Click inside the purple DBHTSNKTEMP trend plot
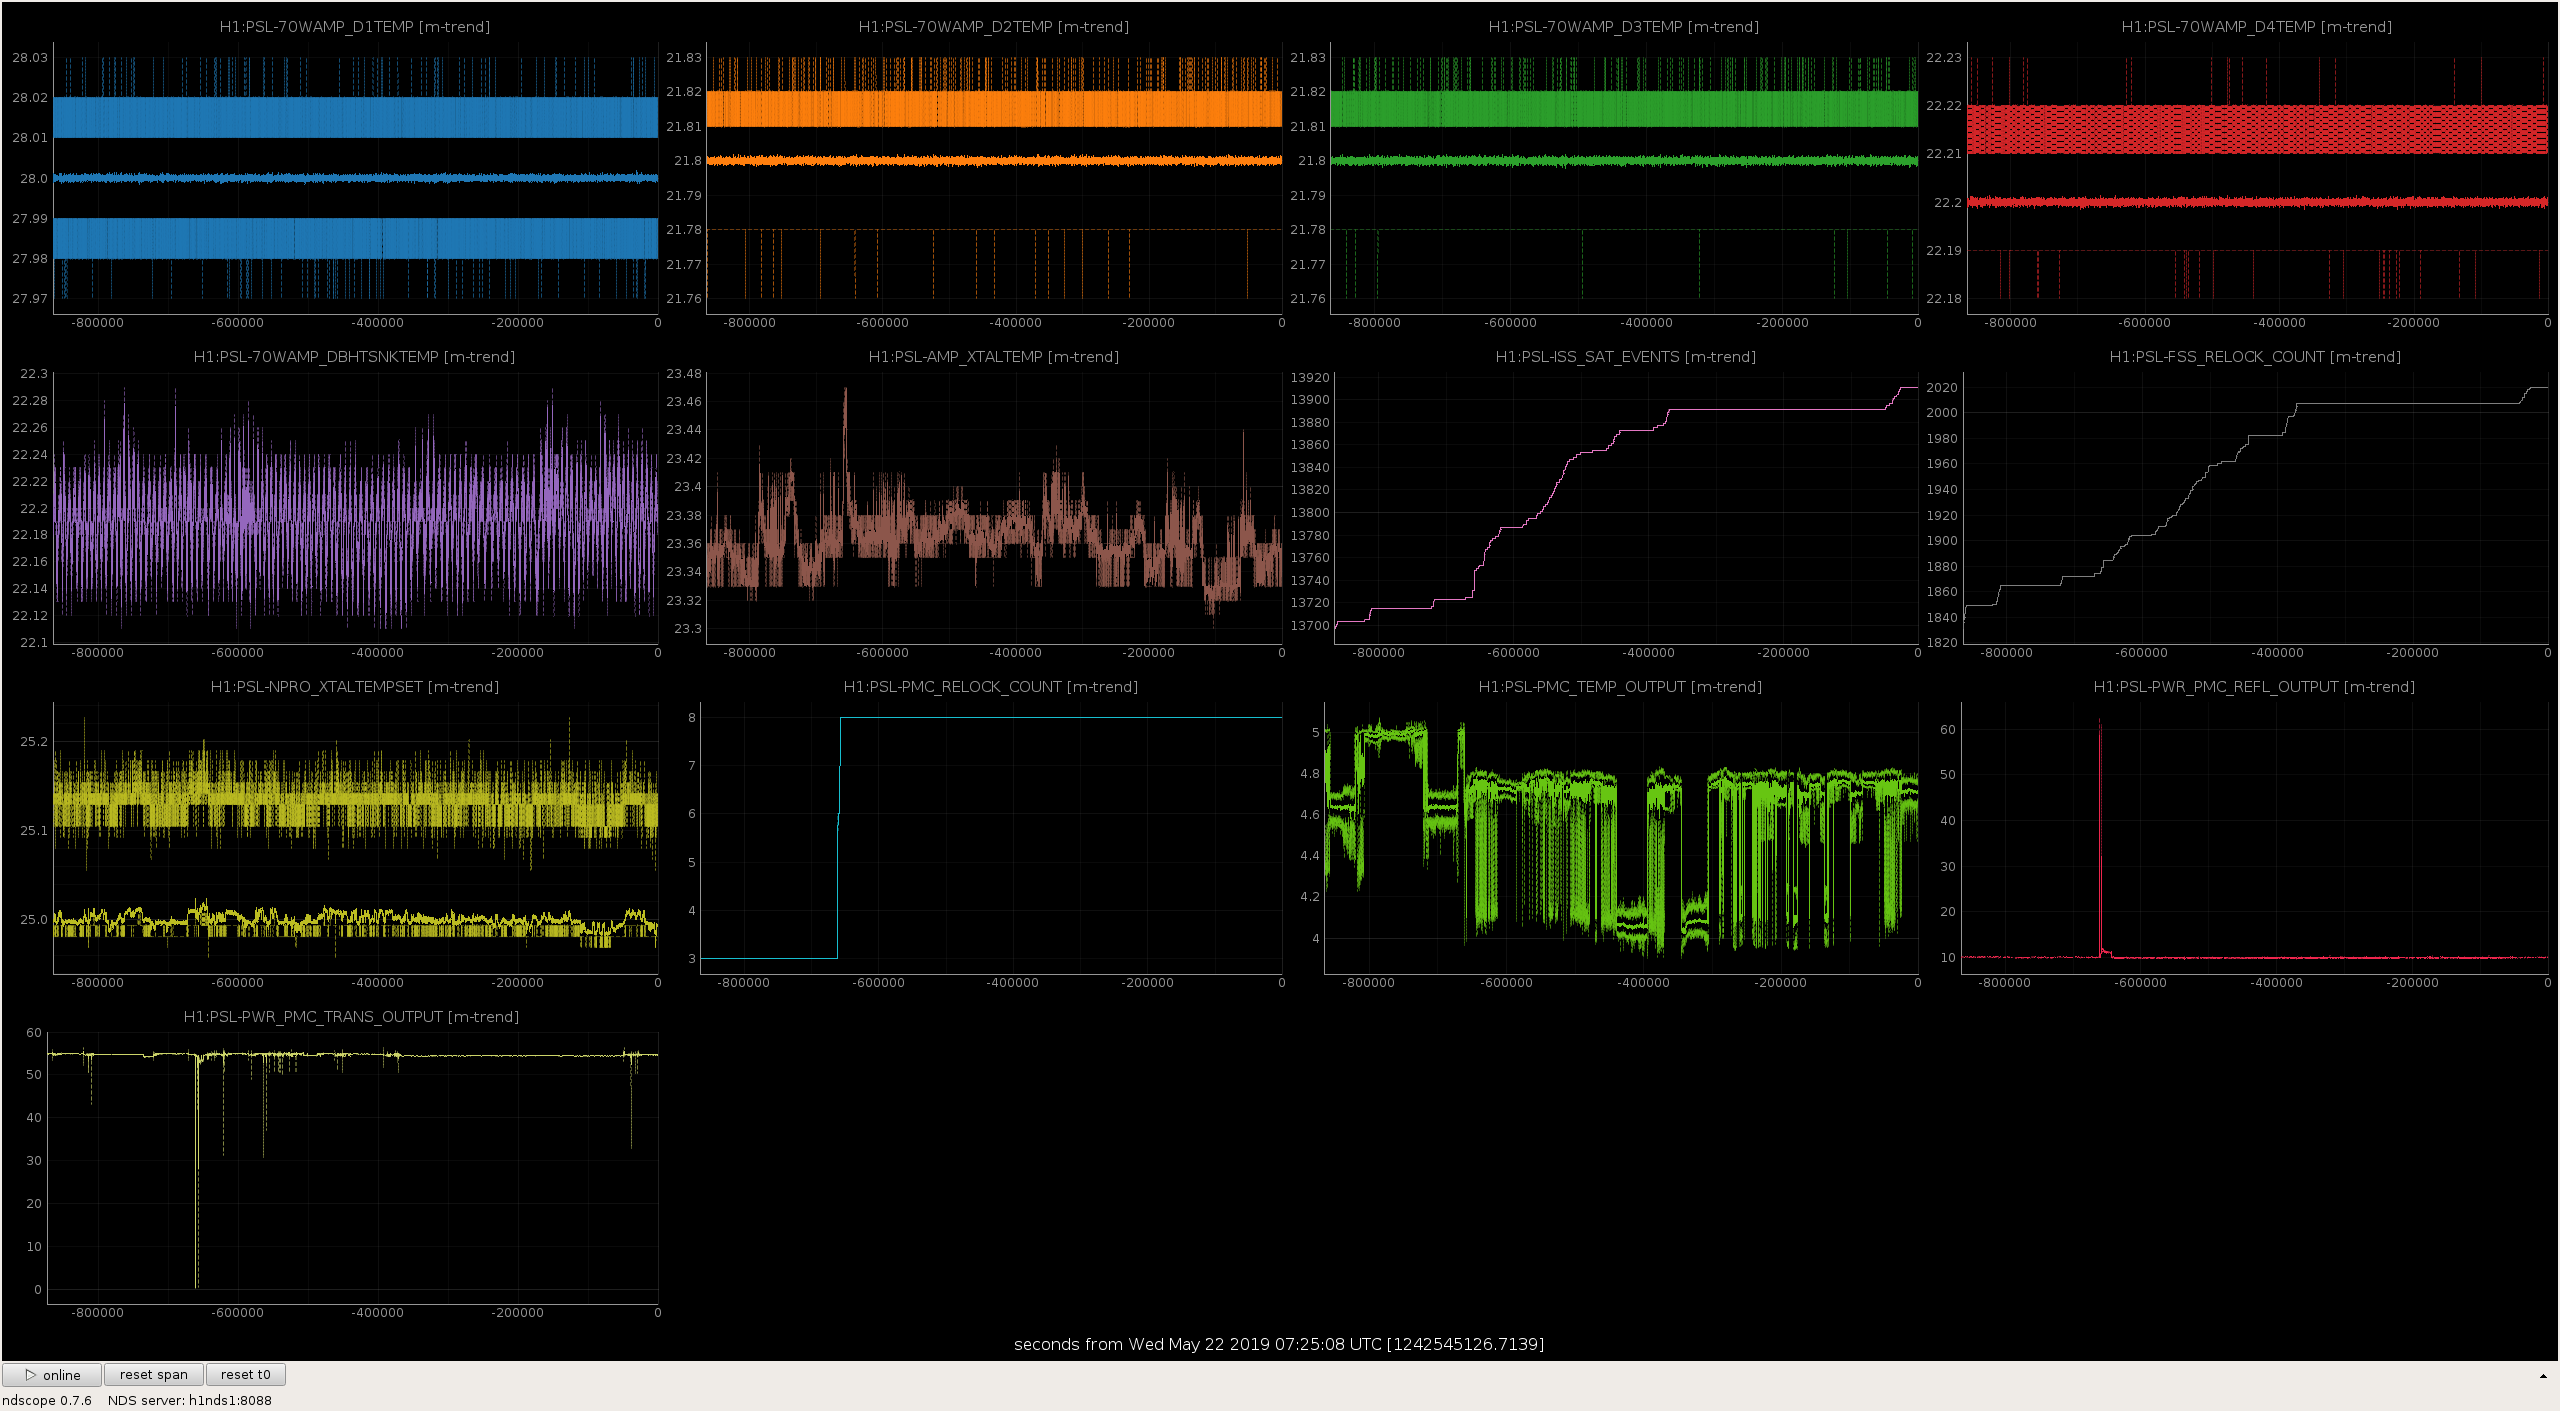 tap(356, 508)
